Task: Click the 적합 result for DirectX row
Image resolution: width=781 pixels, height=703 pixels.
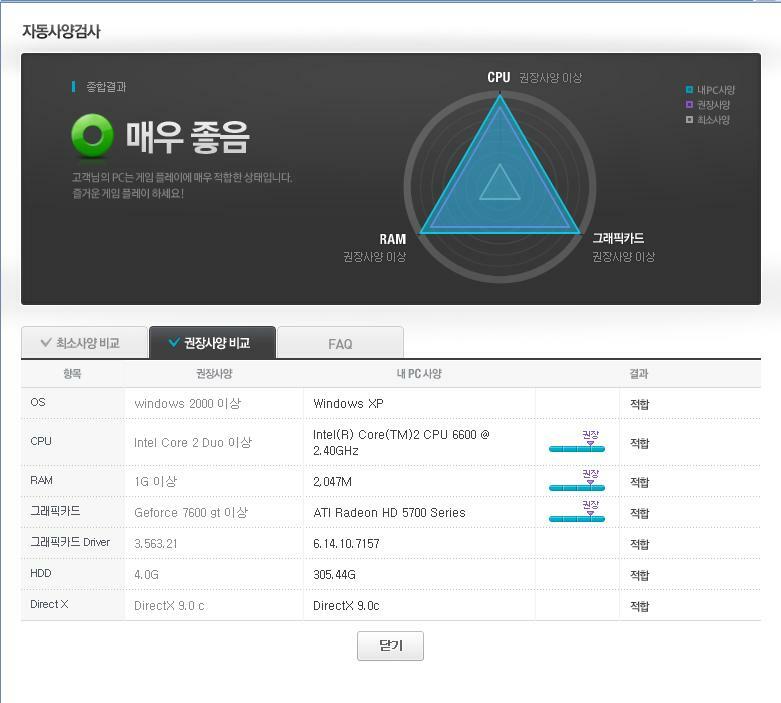Action: [639, 606]
